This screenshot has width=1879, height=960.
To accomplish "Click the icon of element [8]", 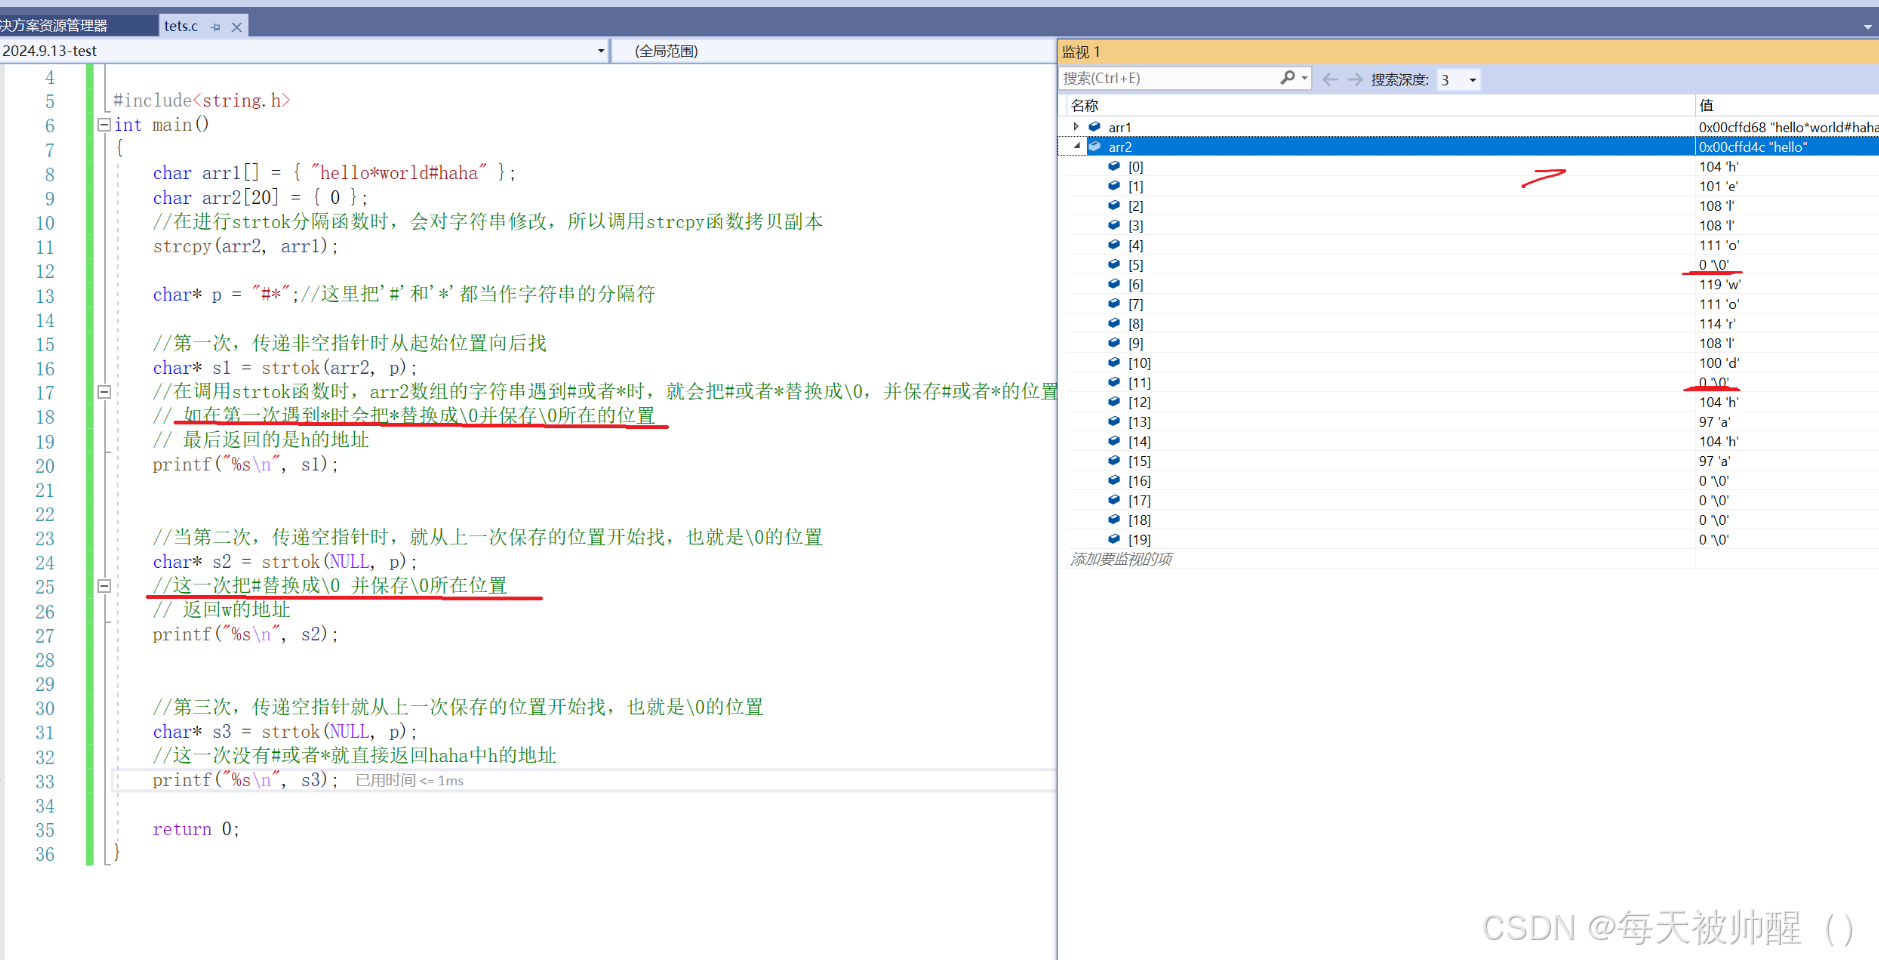I will pos(1114,323).
